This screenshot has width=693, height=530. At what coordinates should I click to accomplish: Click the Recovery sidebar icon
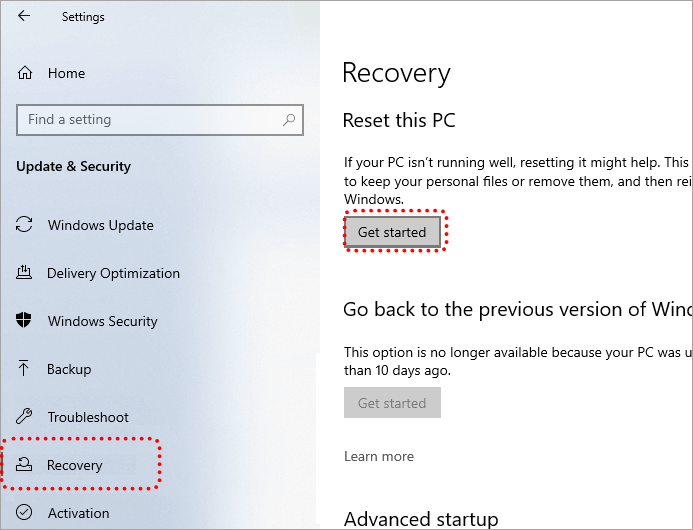(25, 465)
